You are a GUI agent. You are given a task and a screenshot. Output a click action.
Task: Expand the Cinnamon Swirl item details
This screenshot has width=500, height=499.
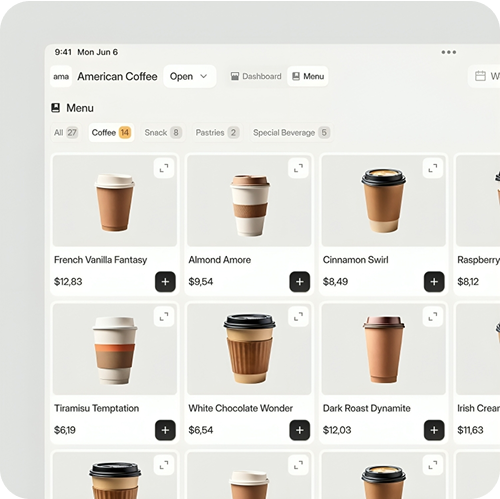tap(433, 168)
